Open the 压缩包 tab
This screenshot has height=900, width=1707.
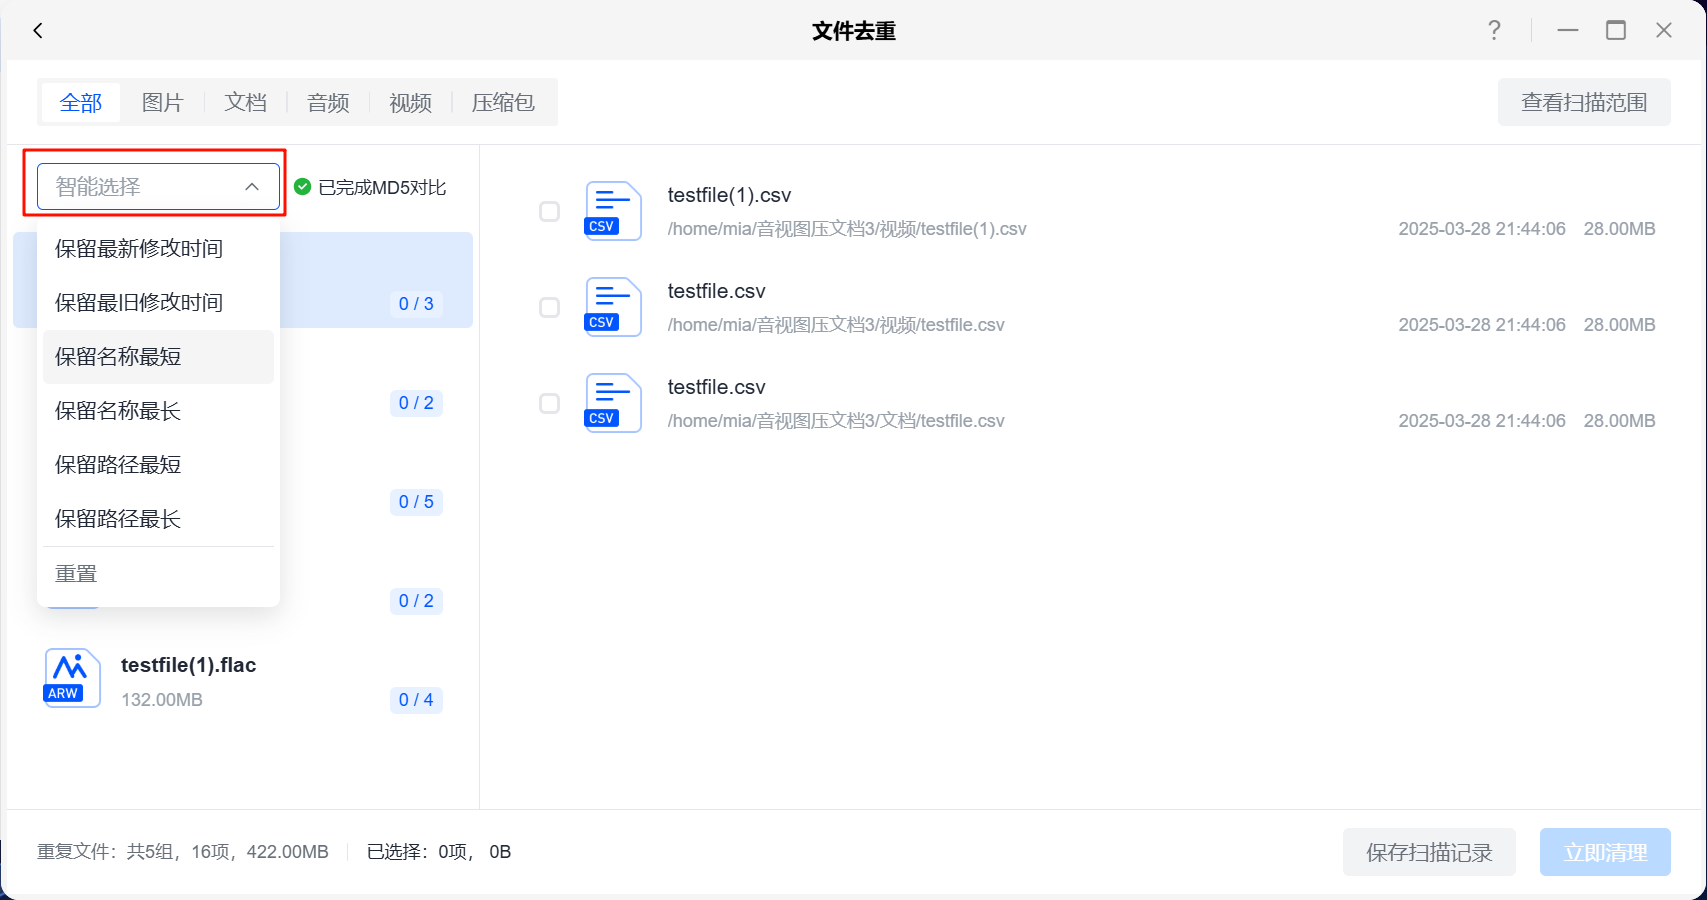tap(503, 103)
